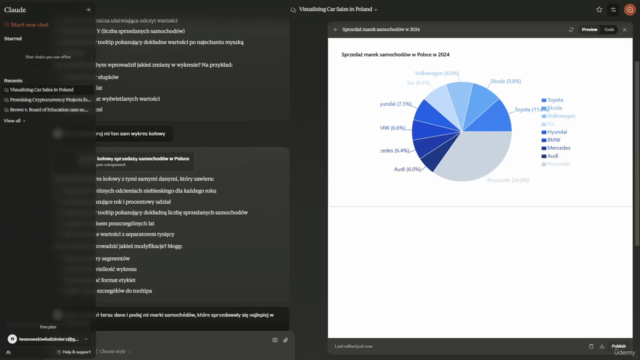This screenshot has height=360, width=640.
Task: Toggle Volkswagen legend entry
Action: click(558, 116)
